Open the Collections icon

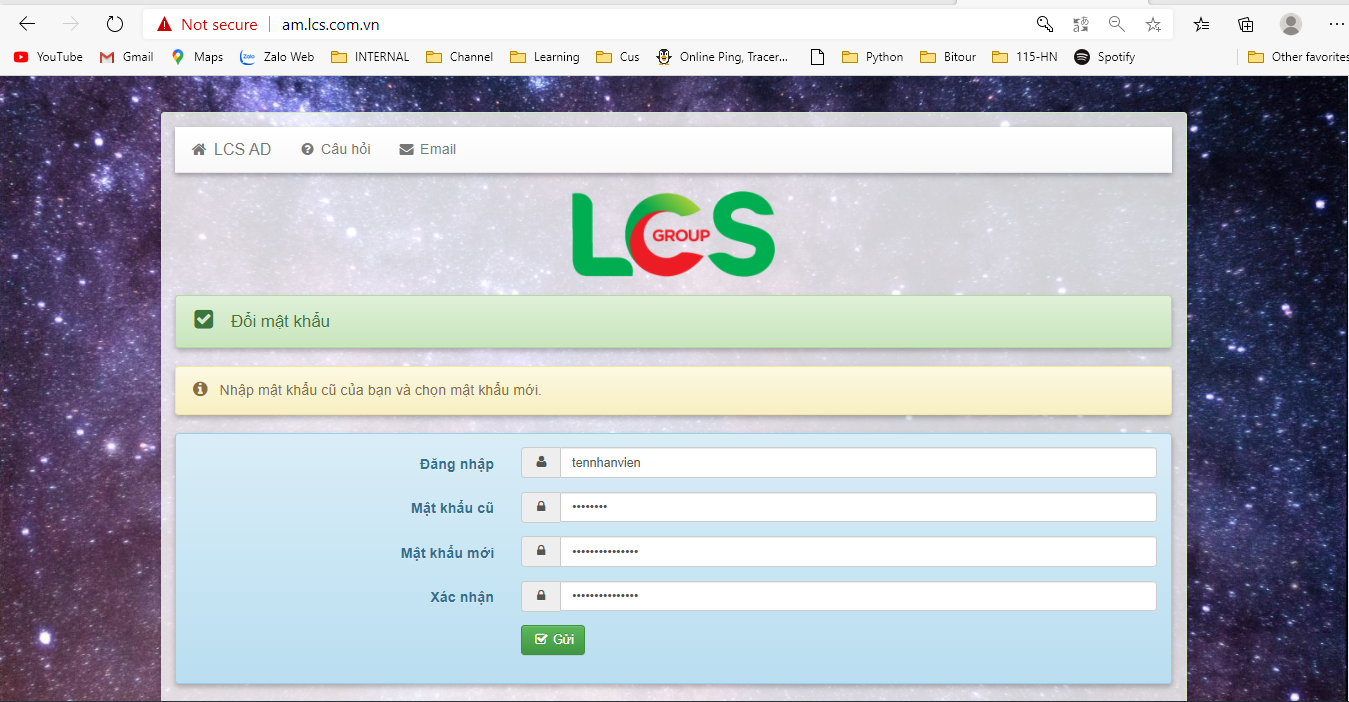[1245, 24]
